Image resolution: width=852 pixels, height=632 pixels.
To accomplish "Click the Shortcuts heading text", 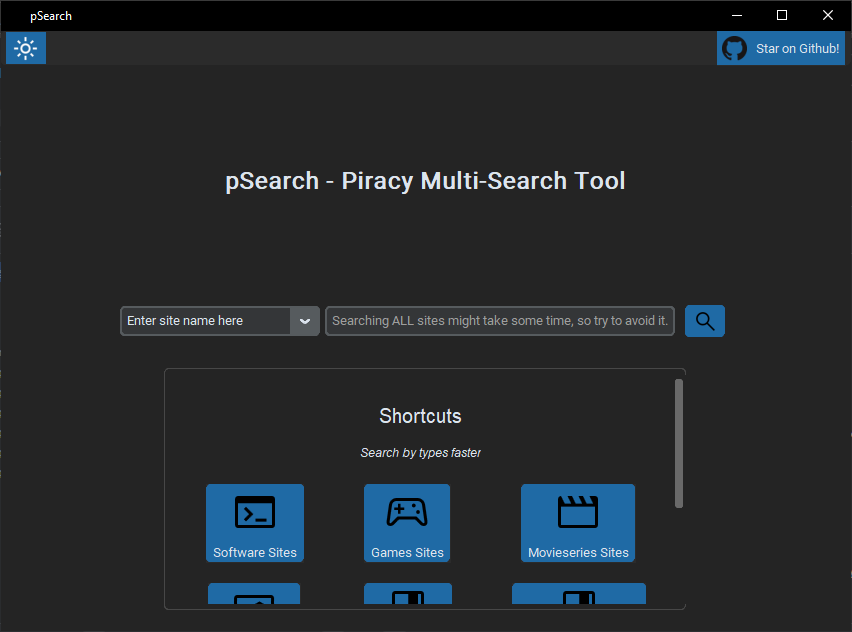I will (420, 416).
